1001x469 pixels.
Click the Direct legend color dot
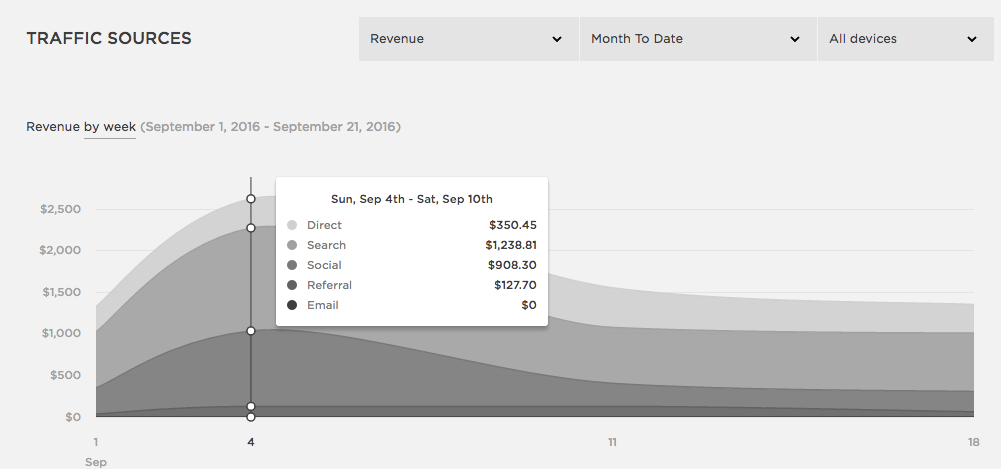pos(292,225)
